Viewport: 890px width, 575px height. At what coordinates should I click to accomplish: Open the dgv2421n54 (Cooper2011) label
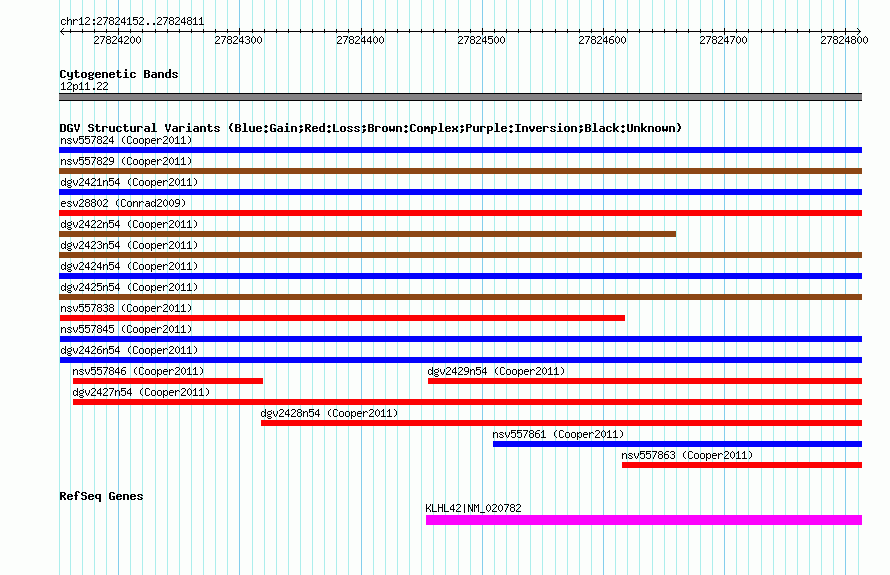129,182
